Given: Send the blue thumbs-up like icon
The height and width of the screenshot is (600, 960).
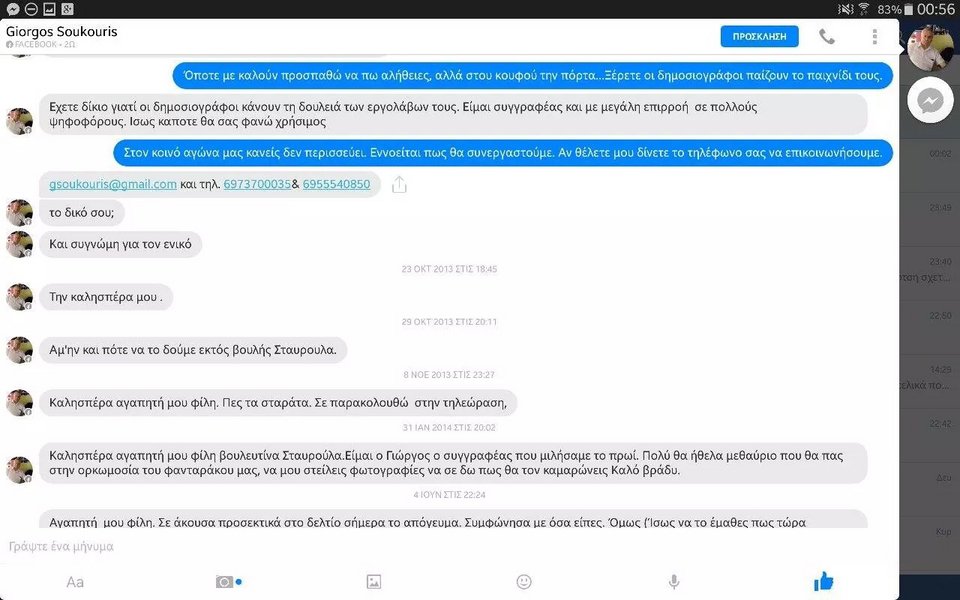Looking at the screenshot, I should coord(822,580).
